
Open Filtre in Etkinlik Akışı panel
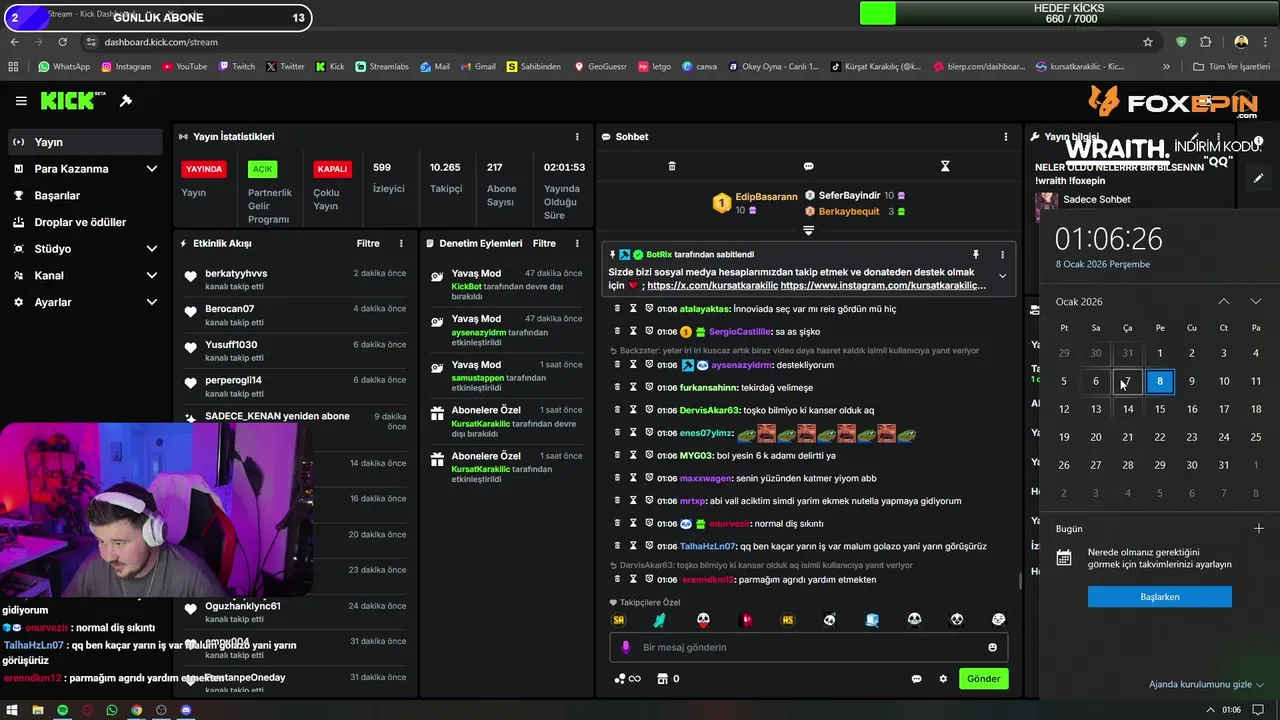coord(368,243)
